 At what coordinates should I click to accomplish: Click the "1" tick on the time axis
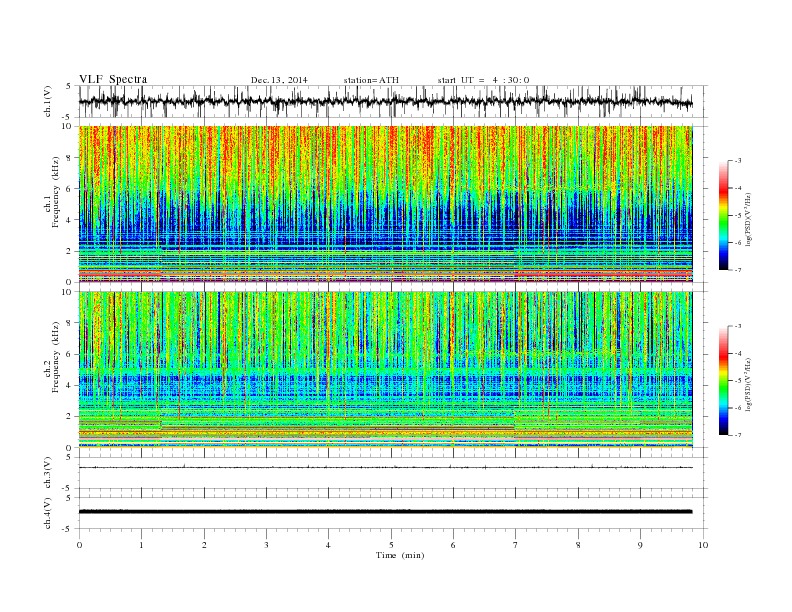[141, 545]
